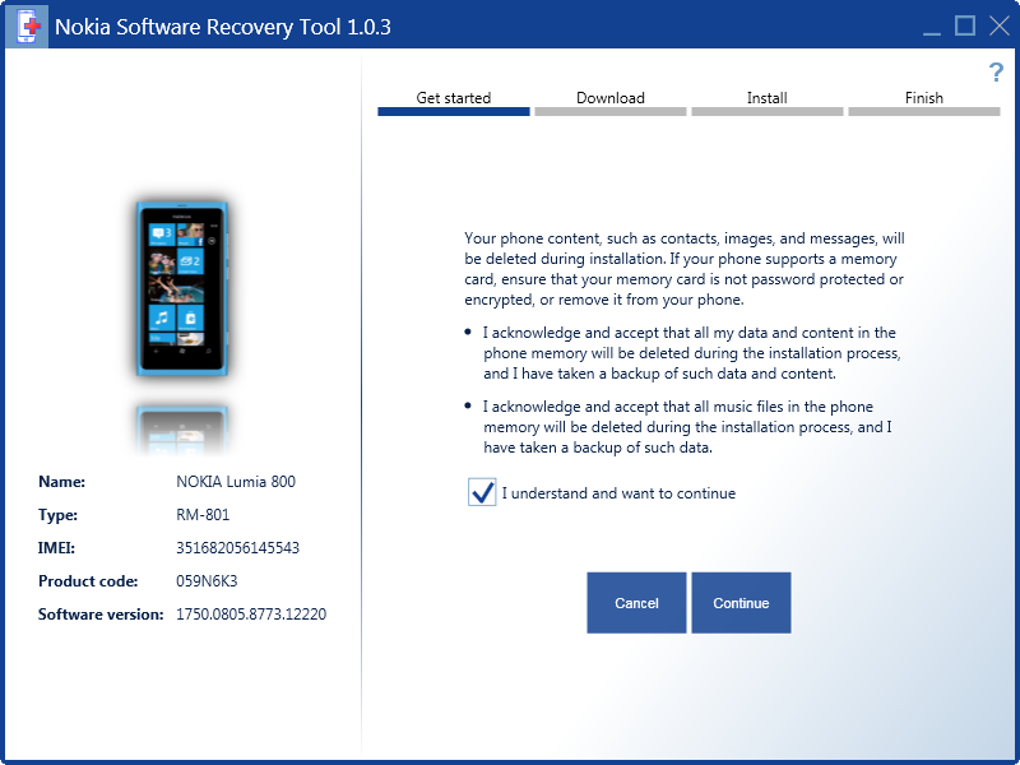The image size is (1020, 765).
Task: Click the bullet about music files deletion
Action: click(687, 427)
